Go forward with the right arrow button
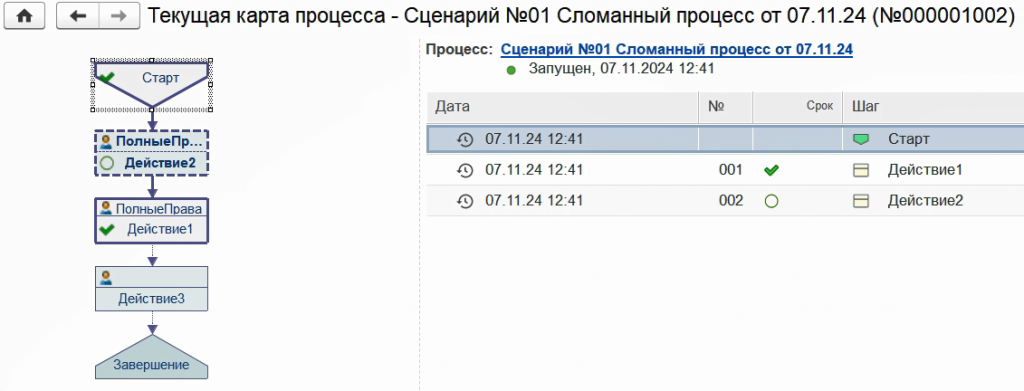The image size is (1024, 391). [x=118, y=16]
